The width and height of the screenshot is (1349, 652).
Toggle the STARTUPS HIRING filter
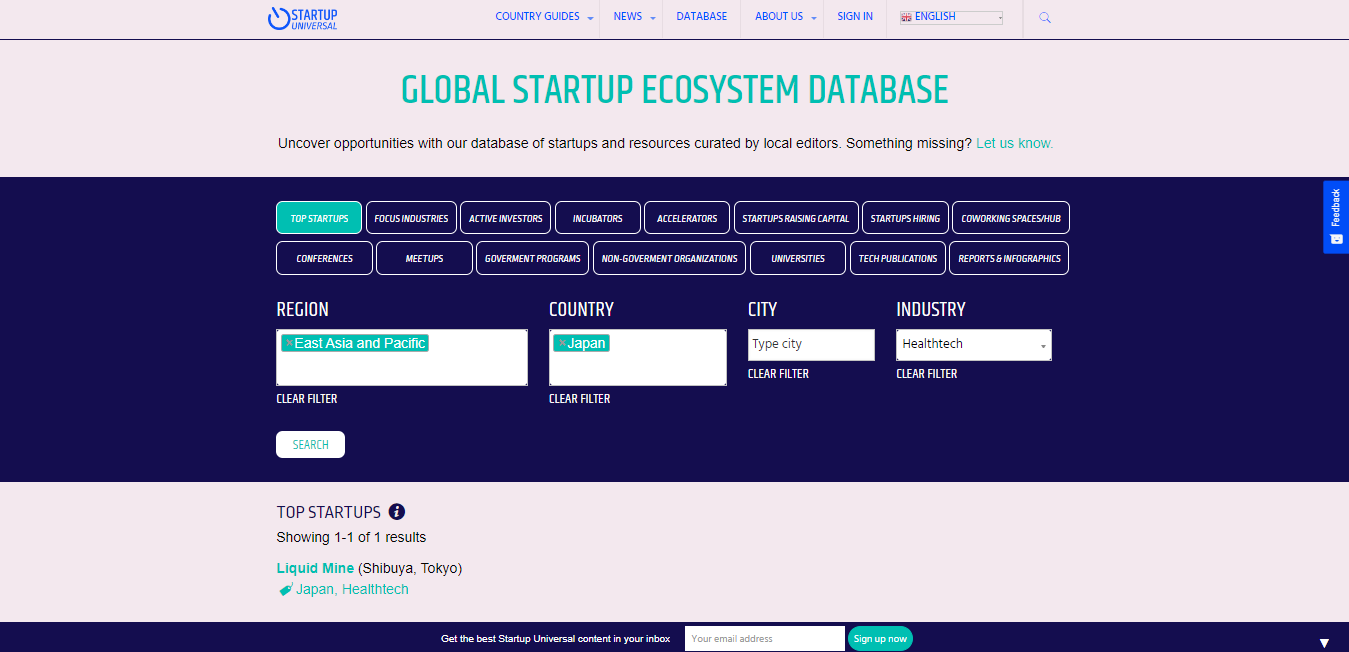click(905, 217)
